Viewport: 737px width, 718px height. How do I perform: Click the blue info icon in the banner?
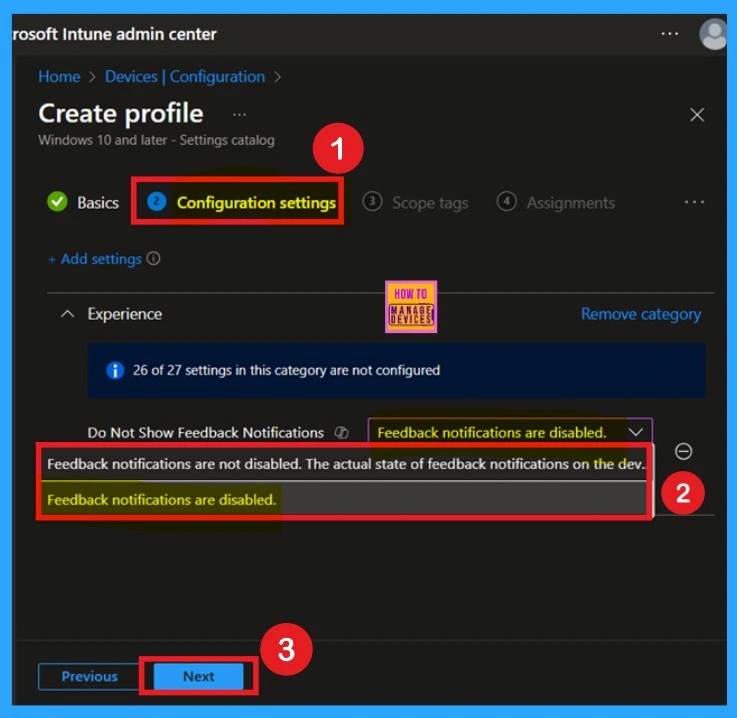pos(115,370)
